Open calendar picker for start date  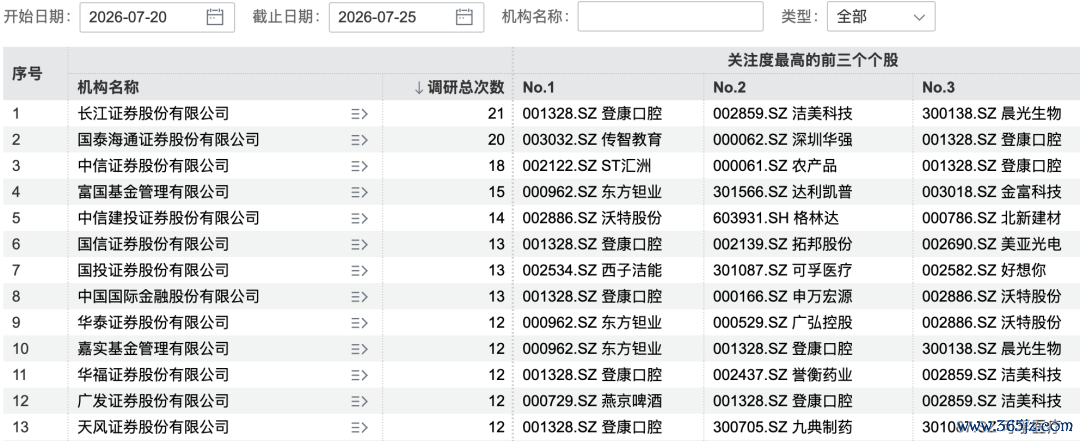(215, 17)
